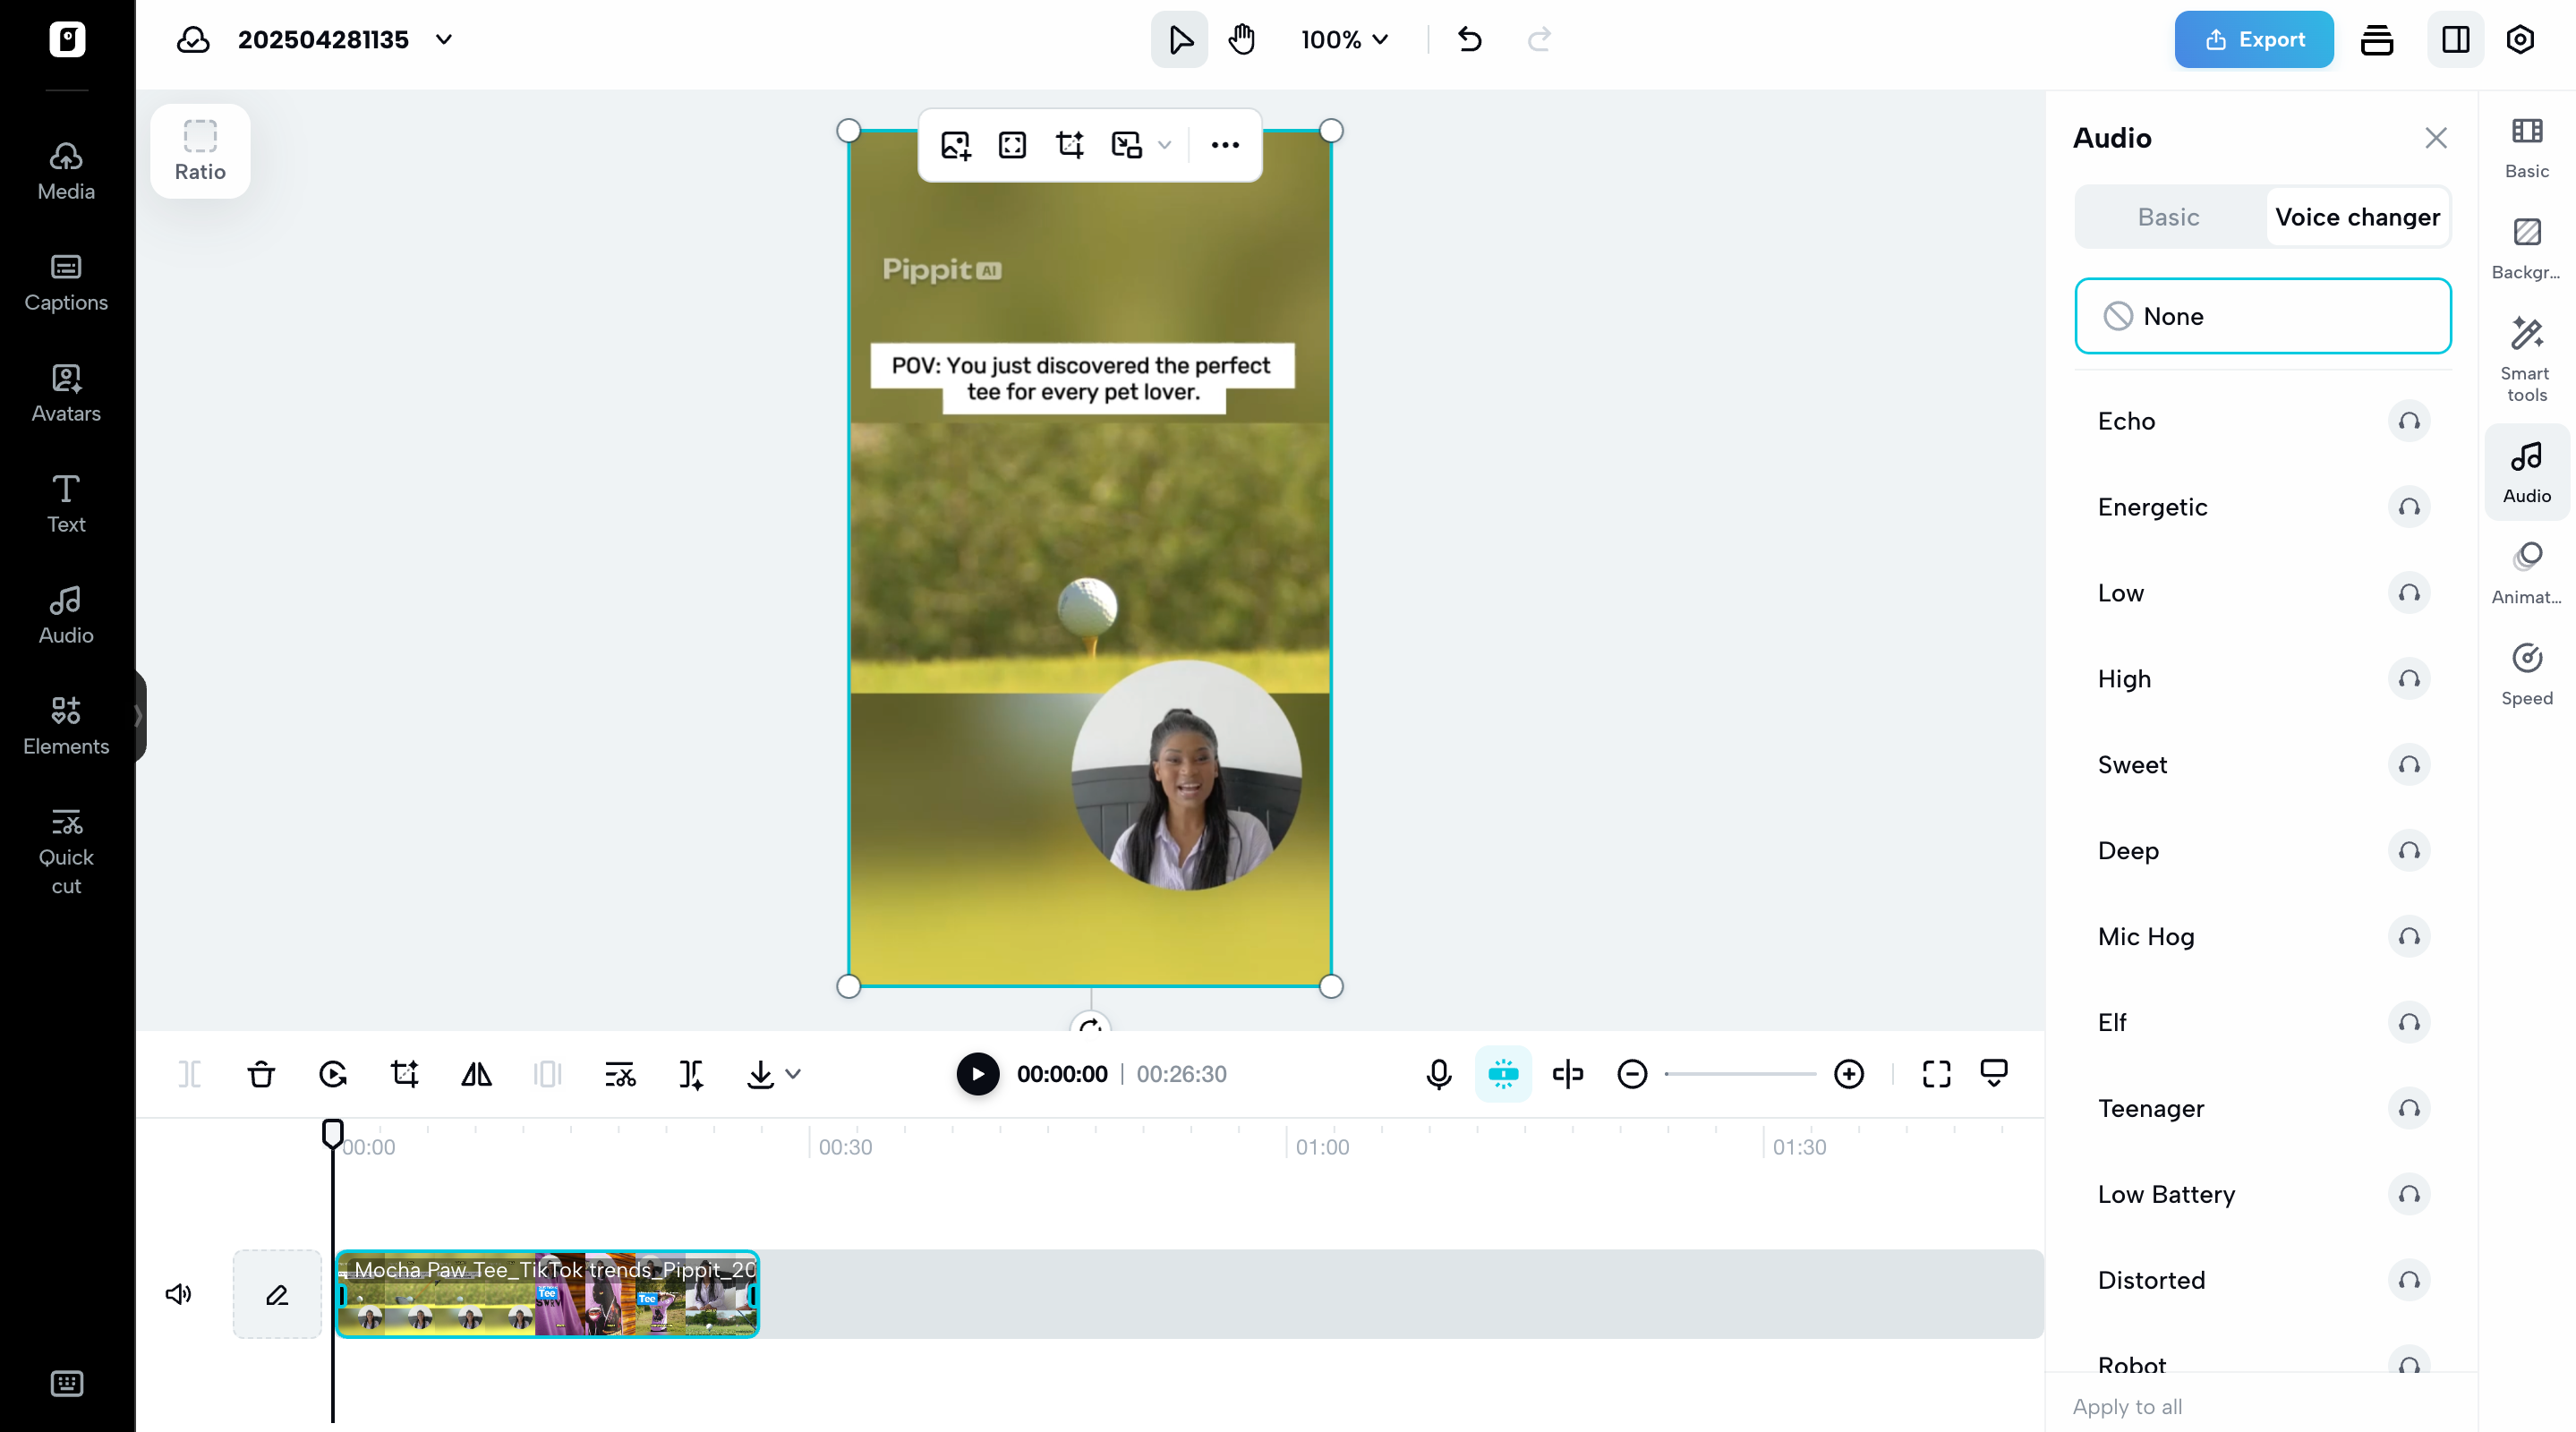Open the Captions panel
Image resolution: width=2576 pixels, height=1432 pixels.
[x=65, y=283]
